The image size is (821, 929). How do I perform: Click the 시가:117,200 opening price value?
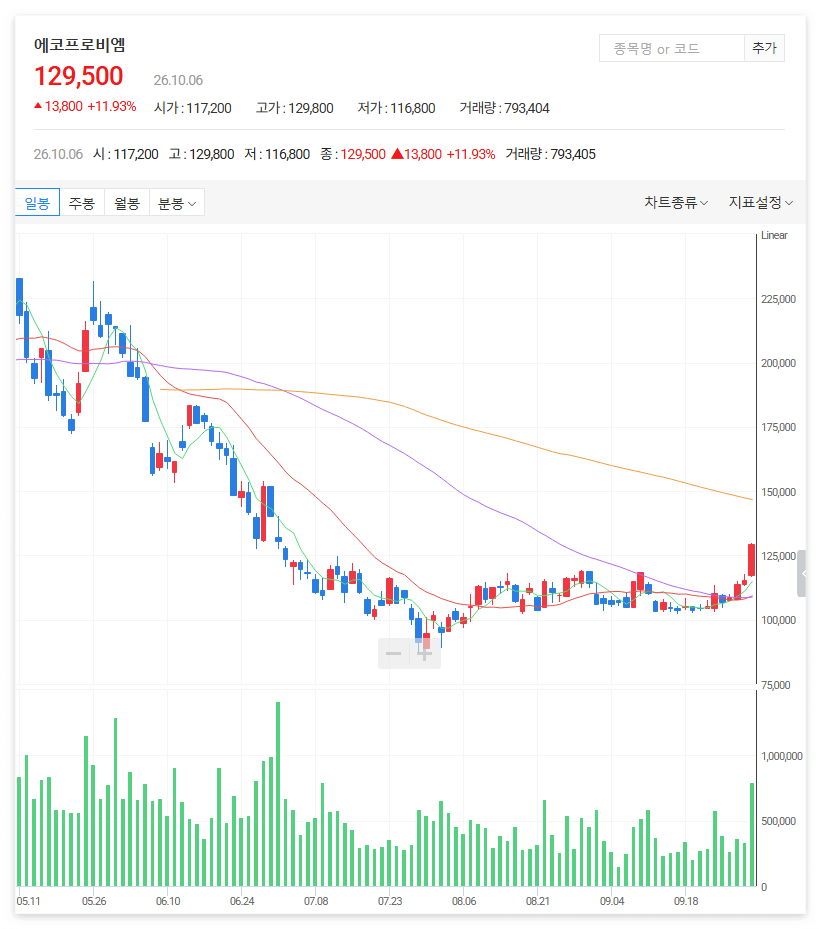click(193, 108)
